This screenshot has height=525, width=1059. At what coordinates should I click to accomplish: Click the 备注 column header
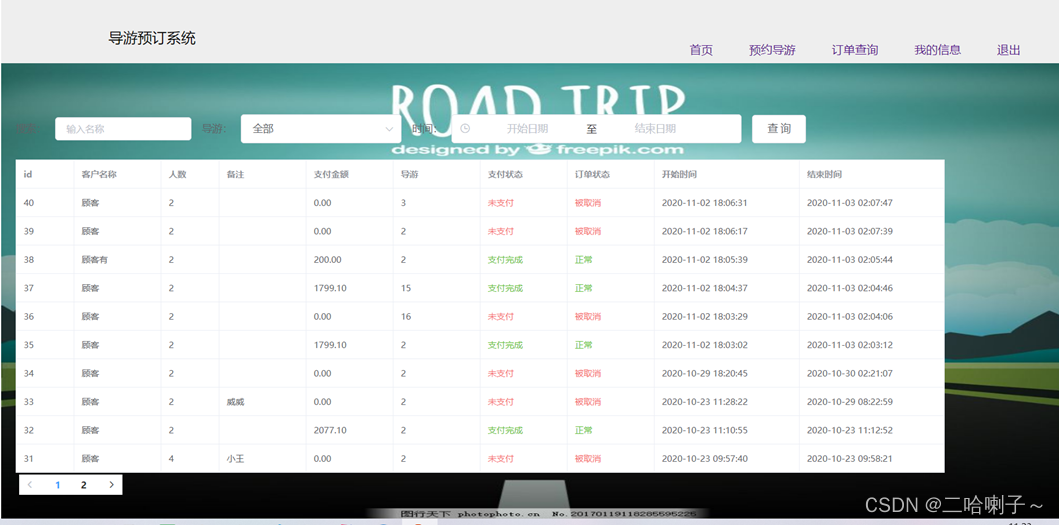click(236, 174)
